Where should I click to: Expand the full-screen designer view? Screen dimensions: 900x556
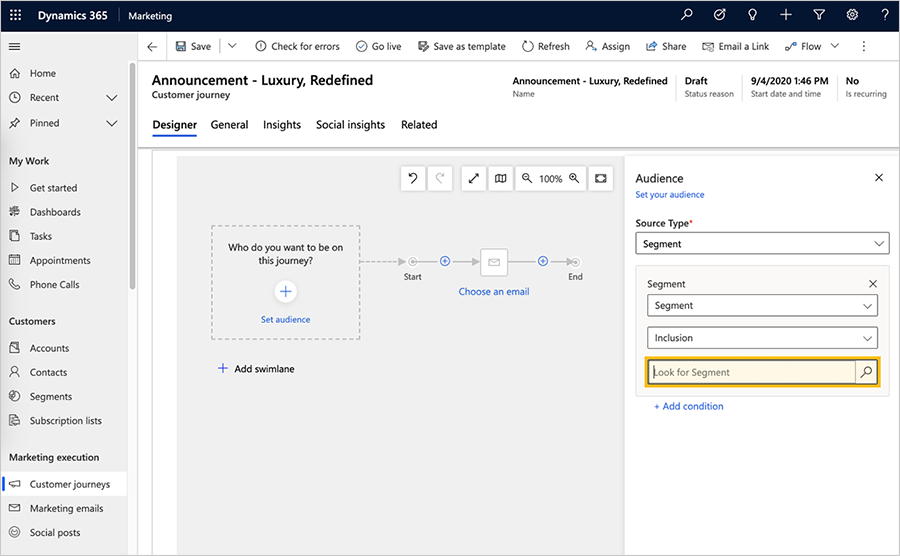coord(474,178)
